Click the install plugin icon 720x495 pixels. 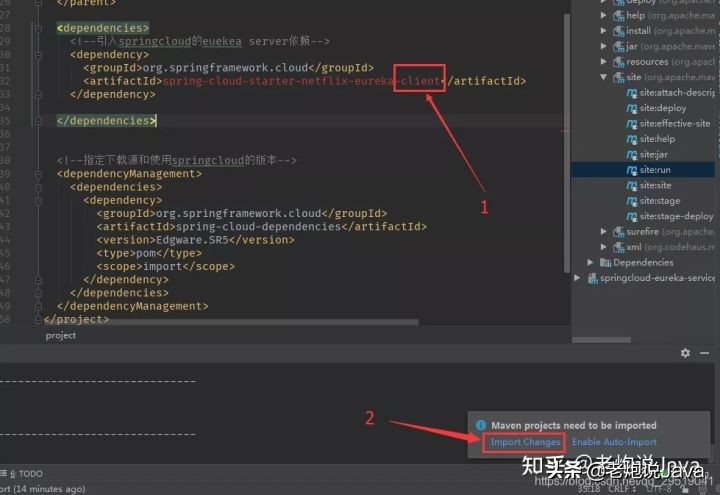point(618,31)
